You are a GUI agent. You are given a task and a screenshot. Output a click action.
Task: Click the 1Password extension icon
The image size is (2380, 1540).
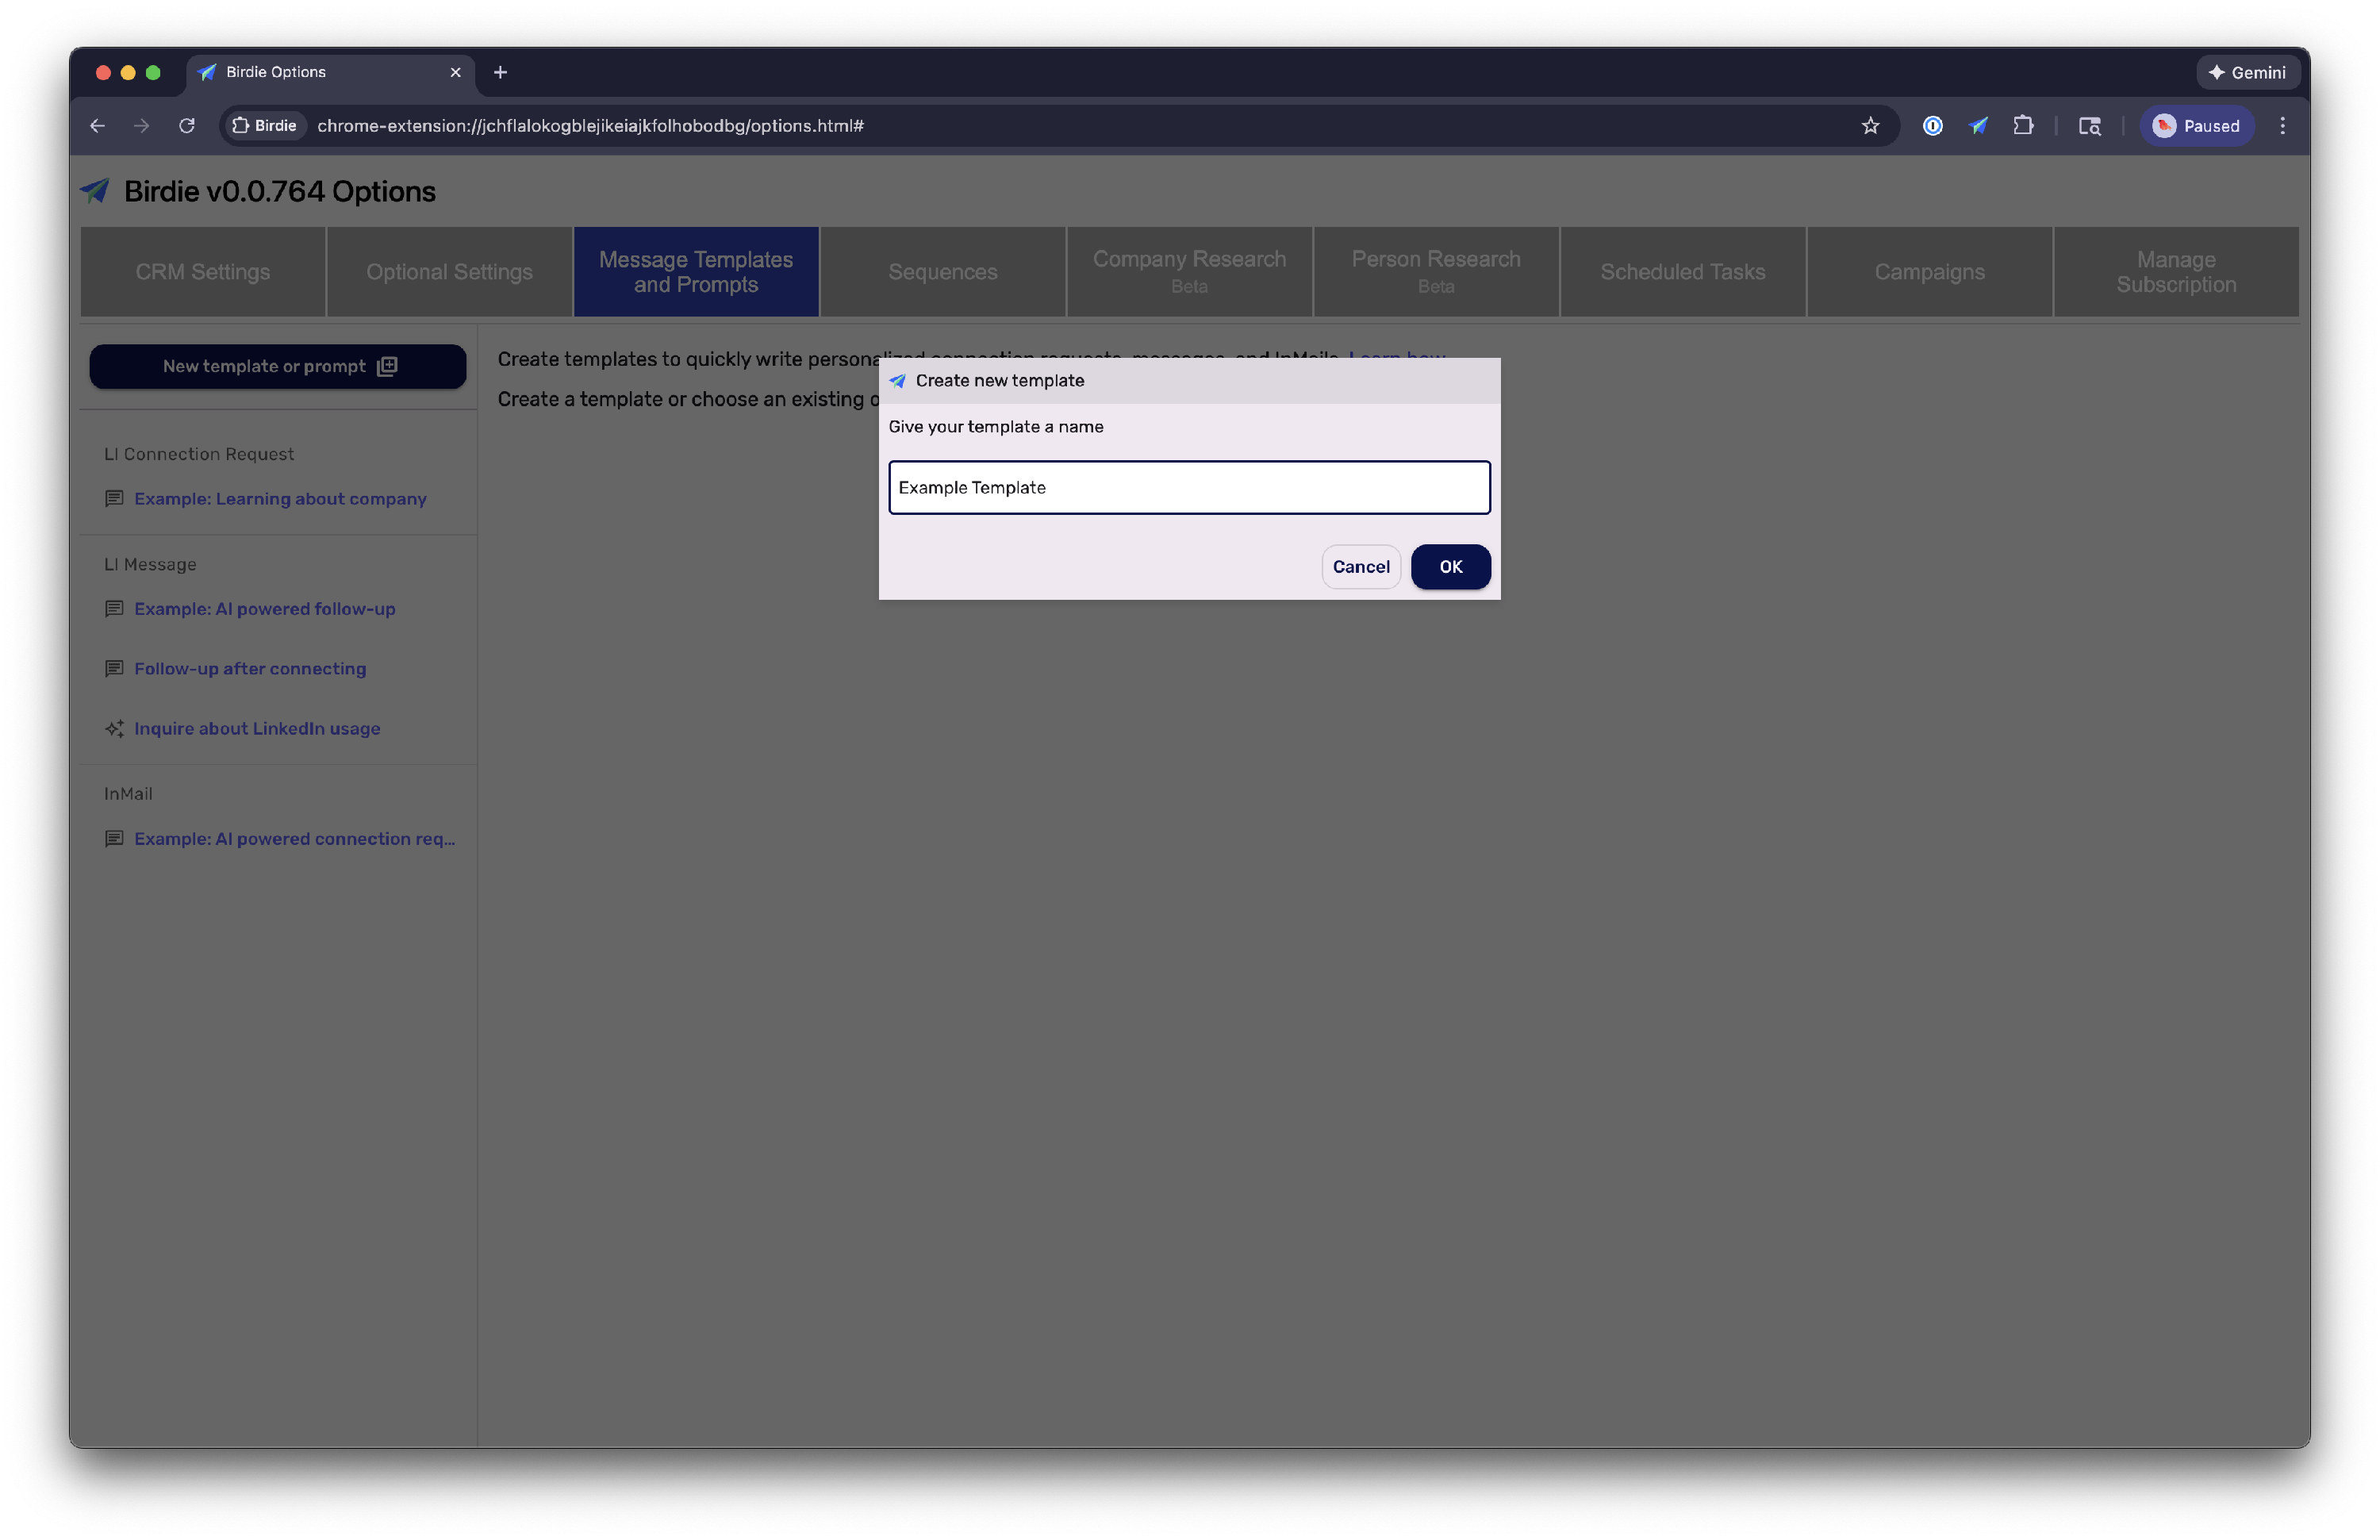[x=1932, y=126]
